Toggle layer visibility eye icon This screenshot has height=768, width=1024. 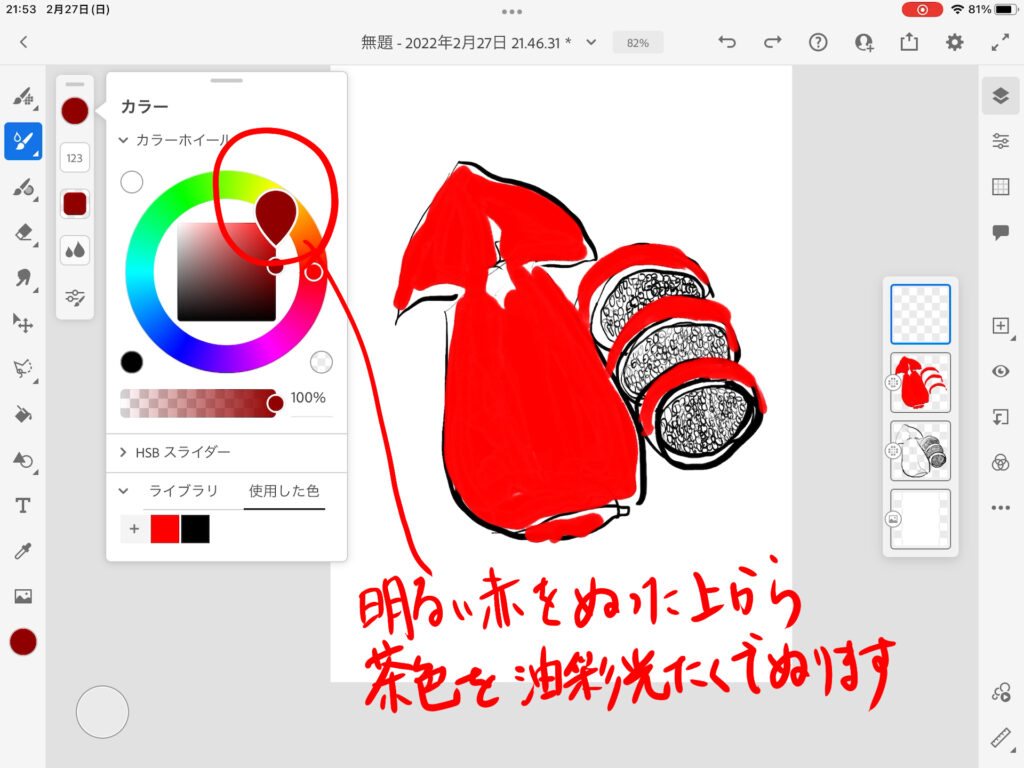coord(1000,371)
